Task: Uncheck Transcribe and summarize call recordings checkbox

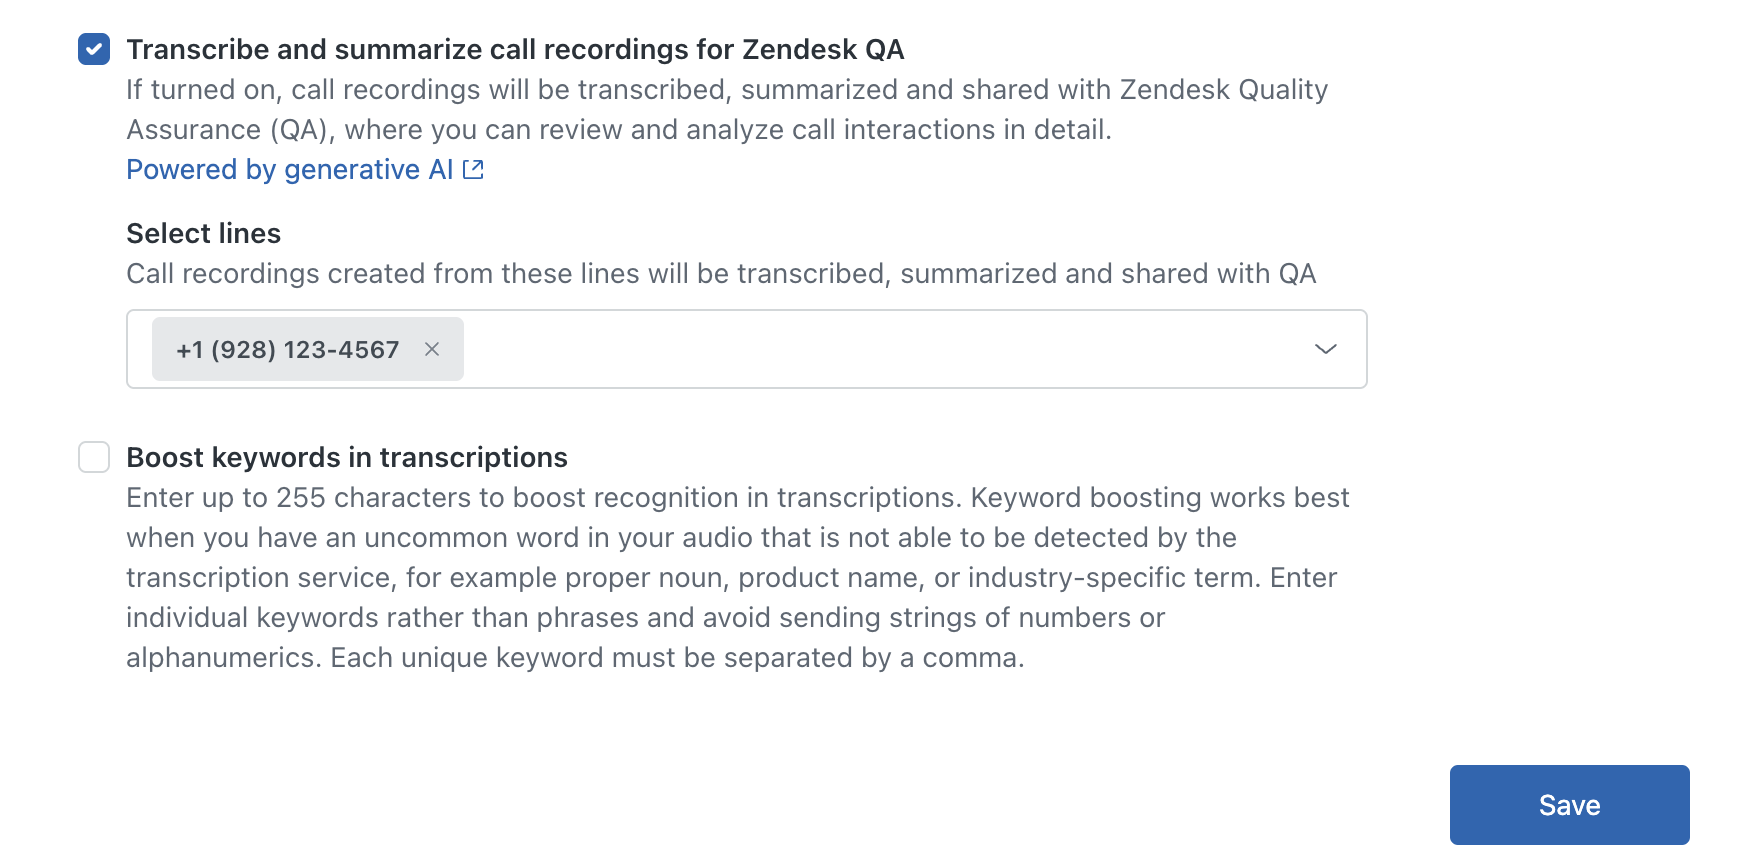Action: pos(94,49)
